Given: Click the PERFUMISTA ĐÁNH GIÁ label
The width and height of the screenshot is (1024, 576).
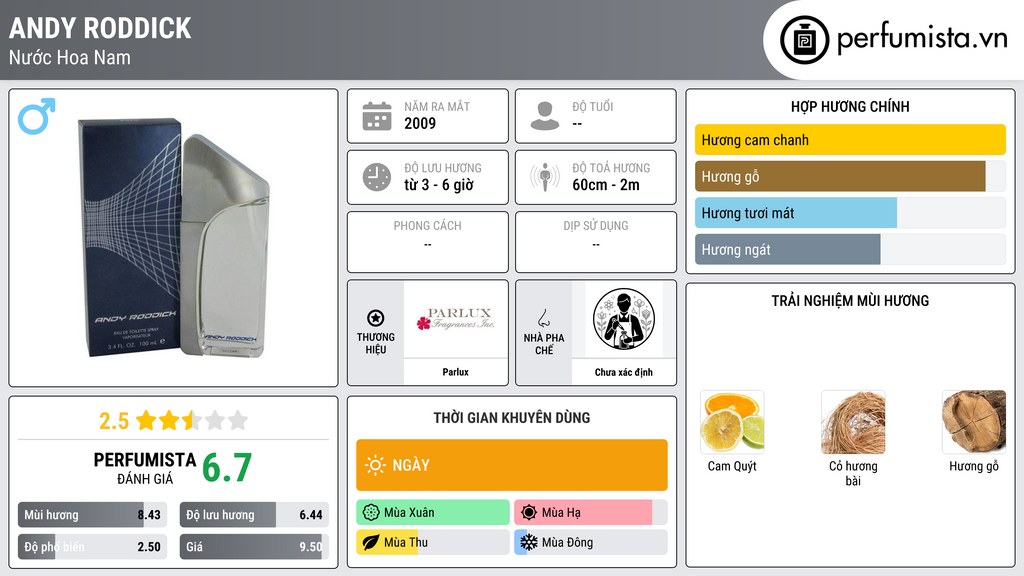Looking at the screenshot, I should (145, 468).
